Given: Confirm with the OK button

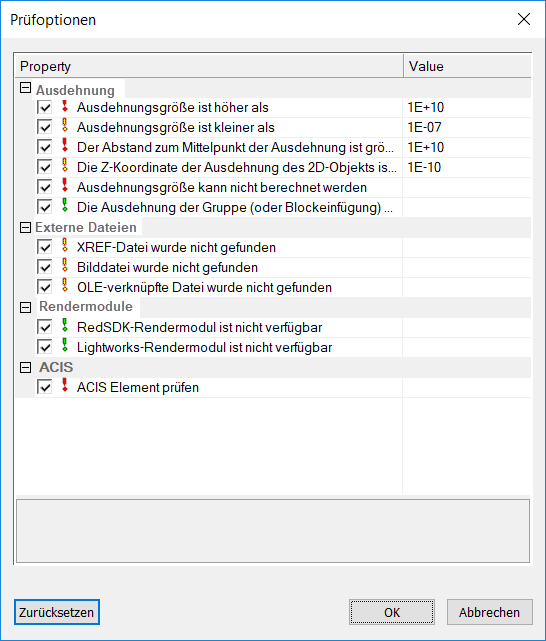Looking at the screenshot, I should tap(392, 612).
